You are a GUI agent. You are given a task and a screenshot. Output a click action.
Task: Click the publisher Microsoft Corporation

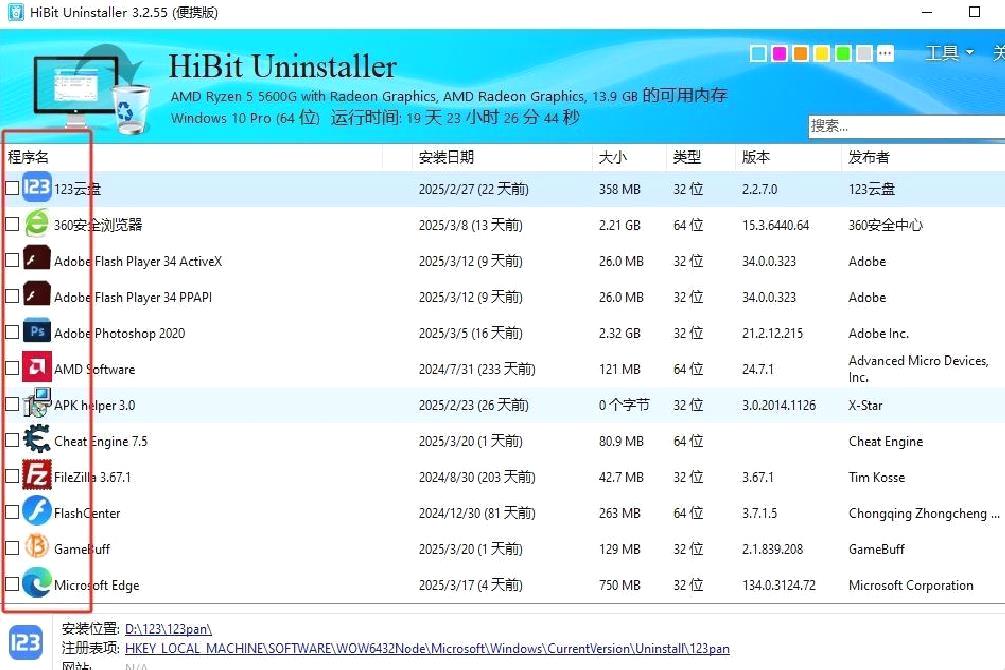pyautogui.click(x=911, y=585)
